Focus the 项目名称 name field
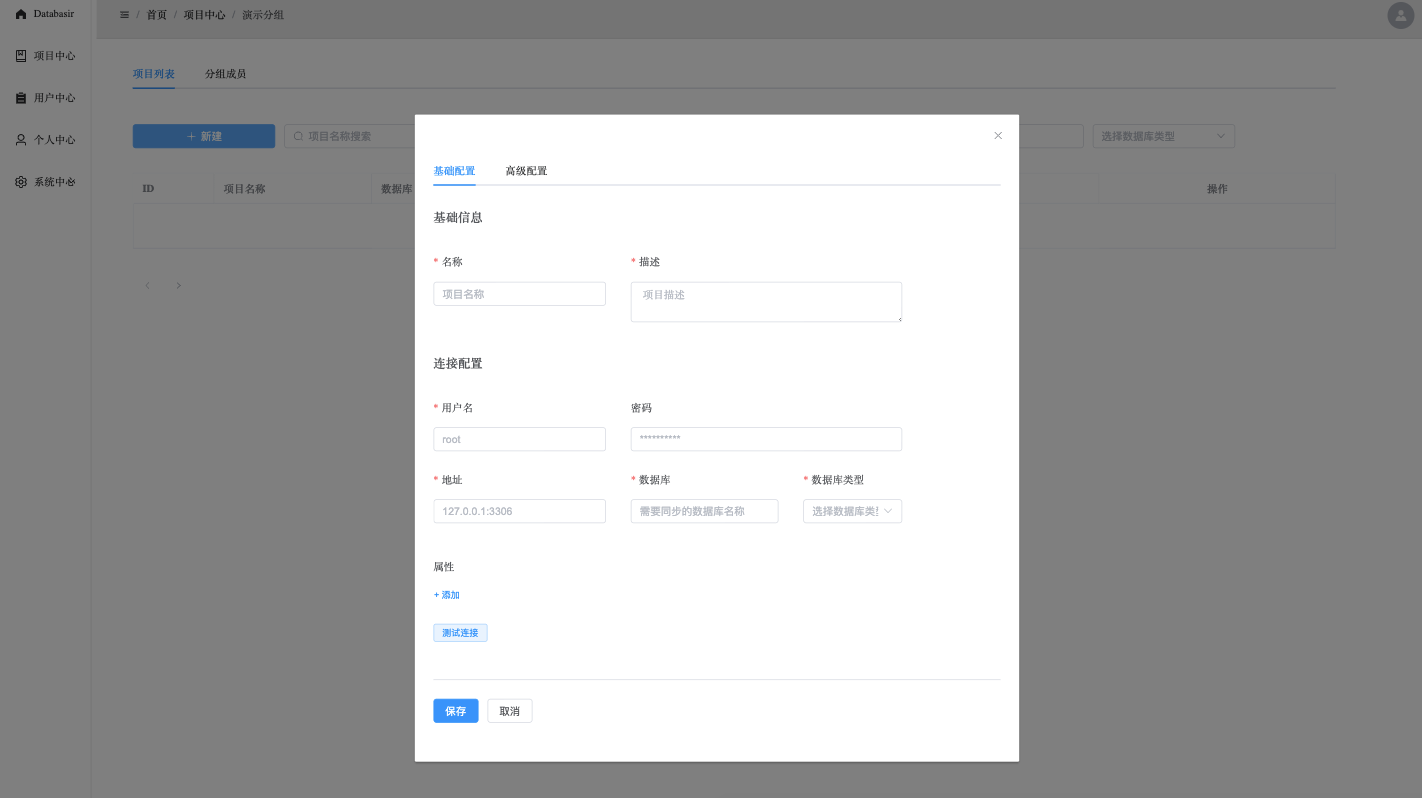Viewport: 1422px width, 798px height. [519, 294]
